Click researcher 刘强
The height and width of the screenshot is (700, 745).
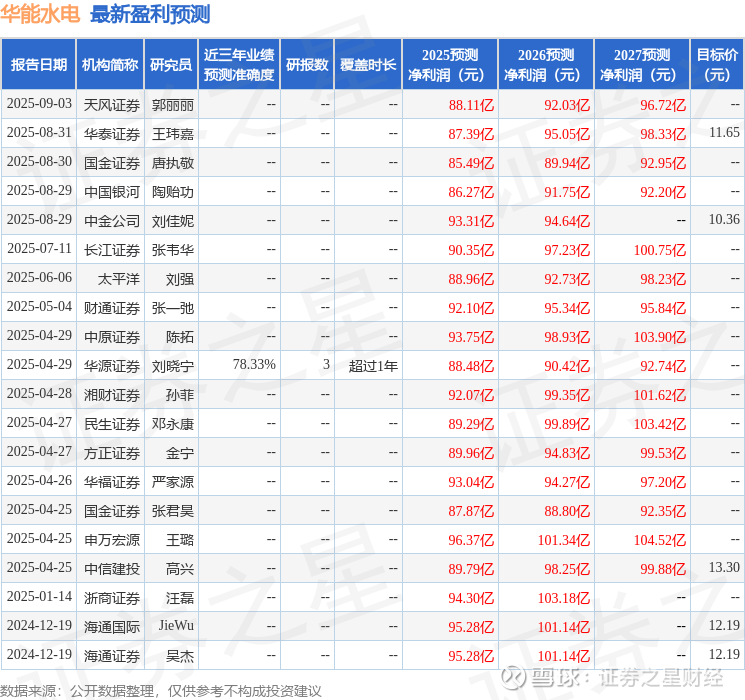[180, 279]
